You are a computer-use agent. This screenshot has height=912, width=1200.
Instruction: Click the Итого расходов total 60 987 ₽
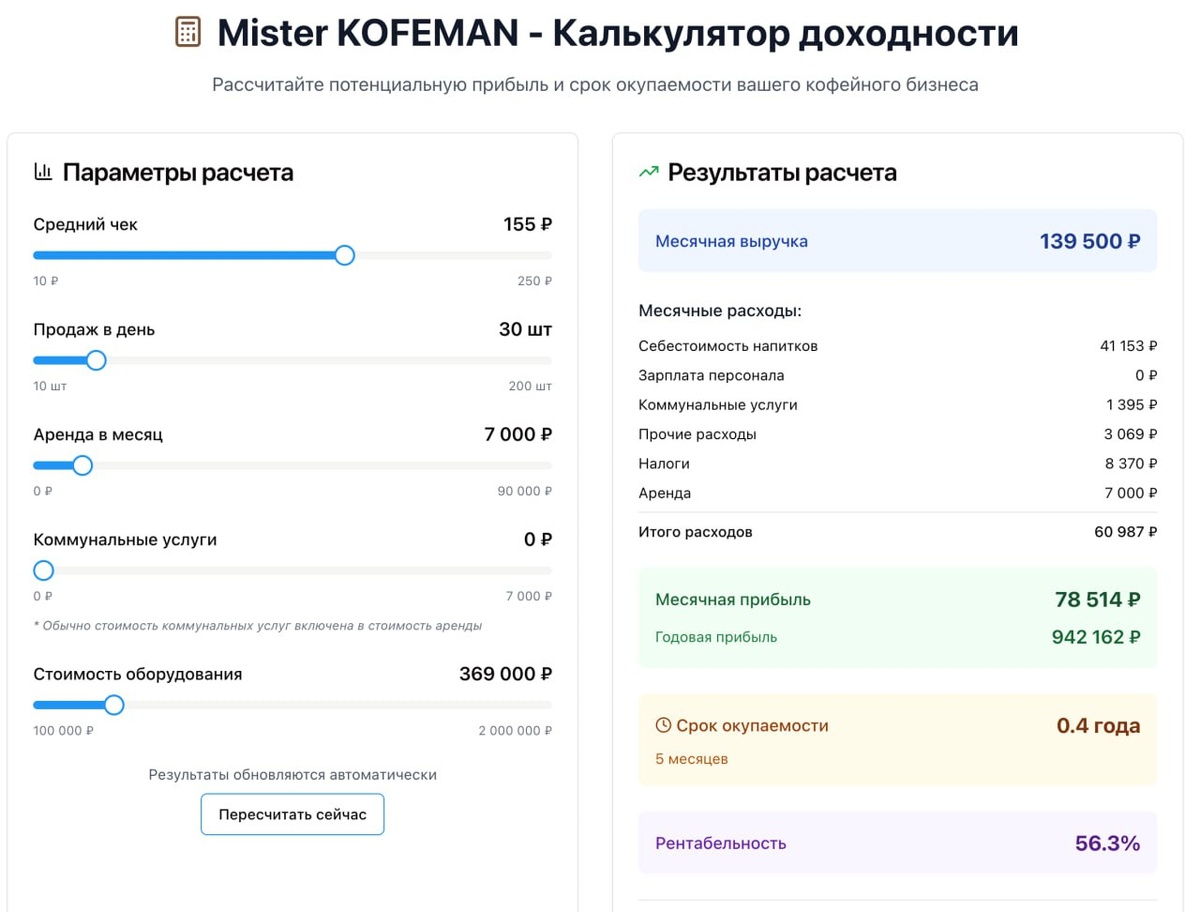1125,532
